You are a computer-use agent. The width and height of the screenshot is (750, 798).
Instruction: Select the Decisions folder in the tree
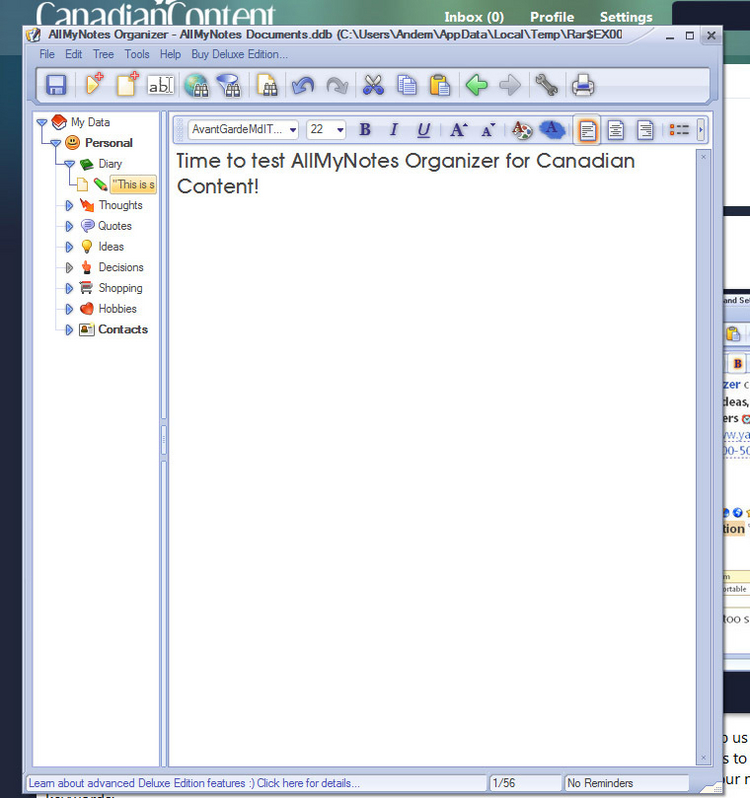[121, 267]
